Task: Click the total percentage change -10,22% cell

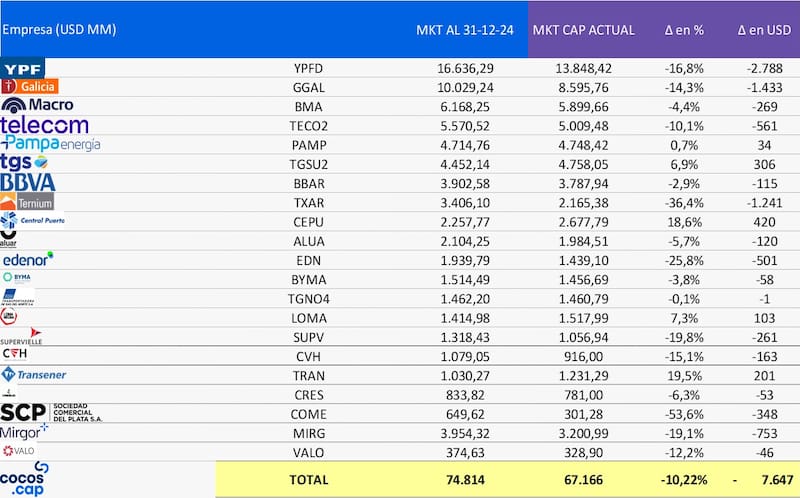Action: pyautogui.click(x=684, y=480)
